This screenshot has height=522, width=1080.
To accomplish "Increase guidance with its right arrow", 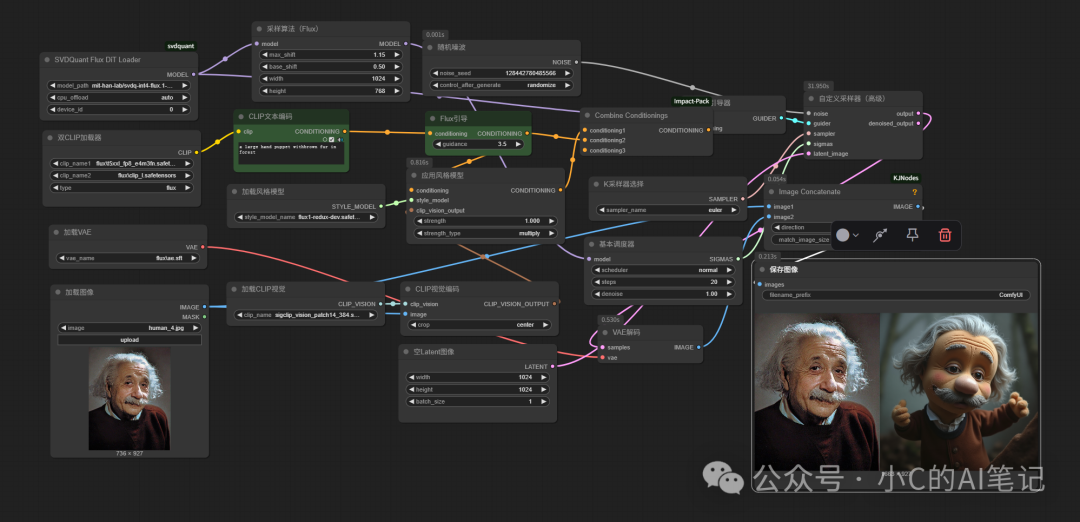I will tap(517, 145).
